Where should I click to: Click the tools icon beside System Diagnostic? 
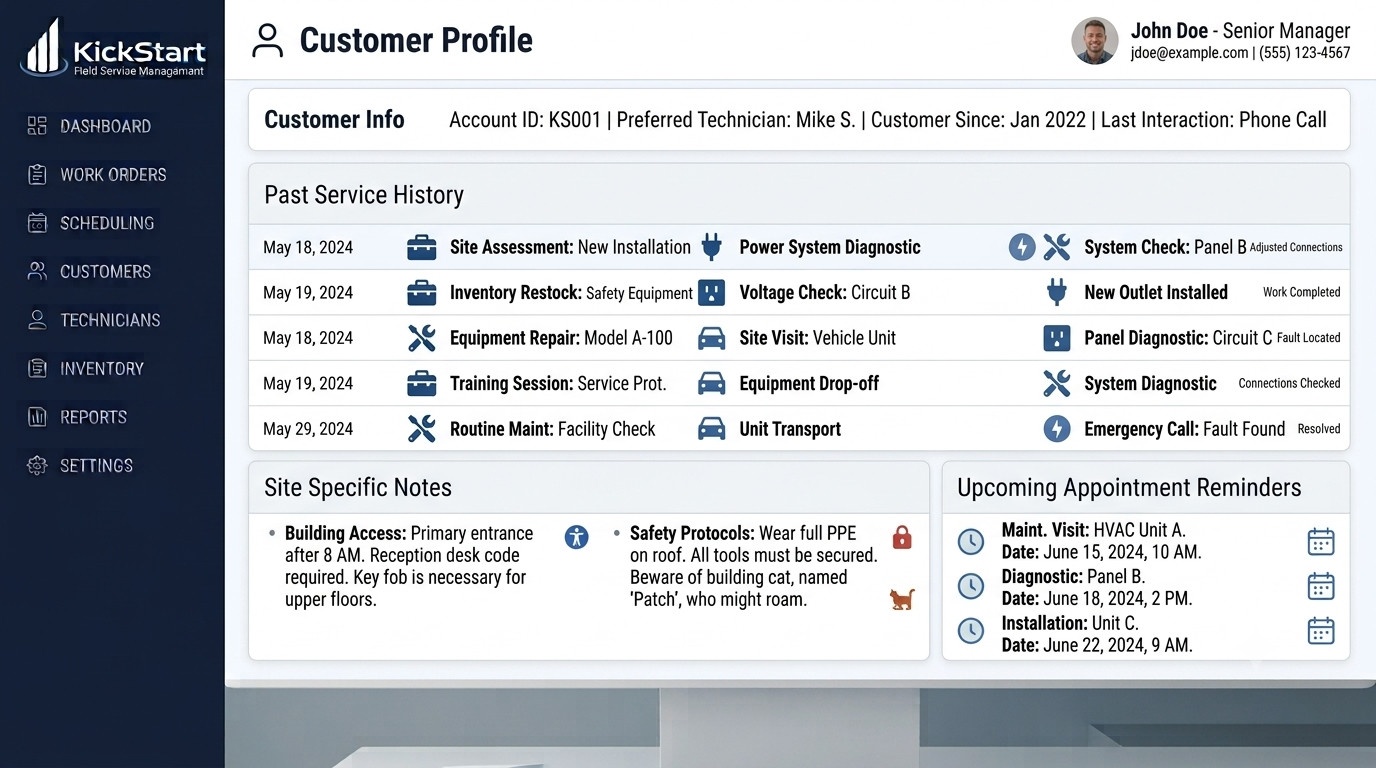pyautogui.click(x=1057, y=383)
